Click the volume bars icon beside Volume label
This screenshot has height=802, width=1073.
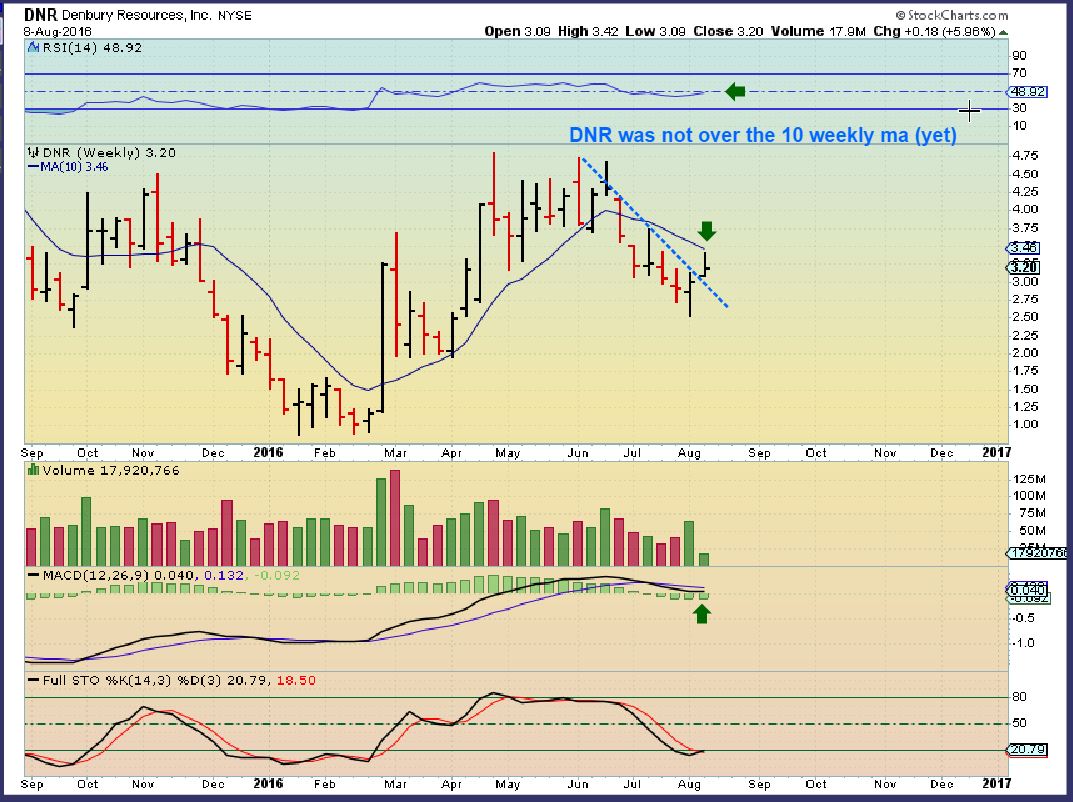[33, 470]
